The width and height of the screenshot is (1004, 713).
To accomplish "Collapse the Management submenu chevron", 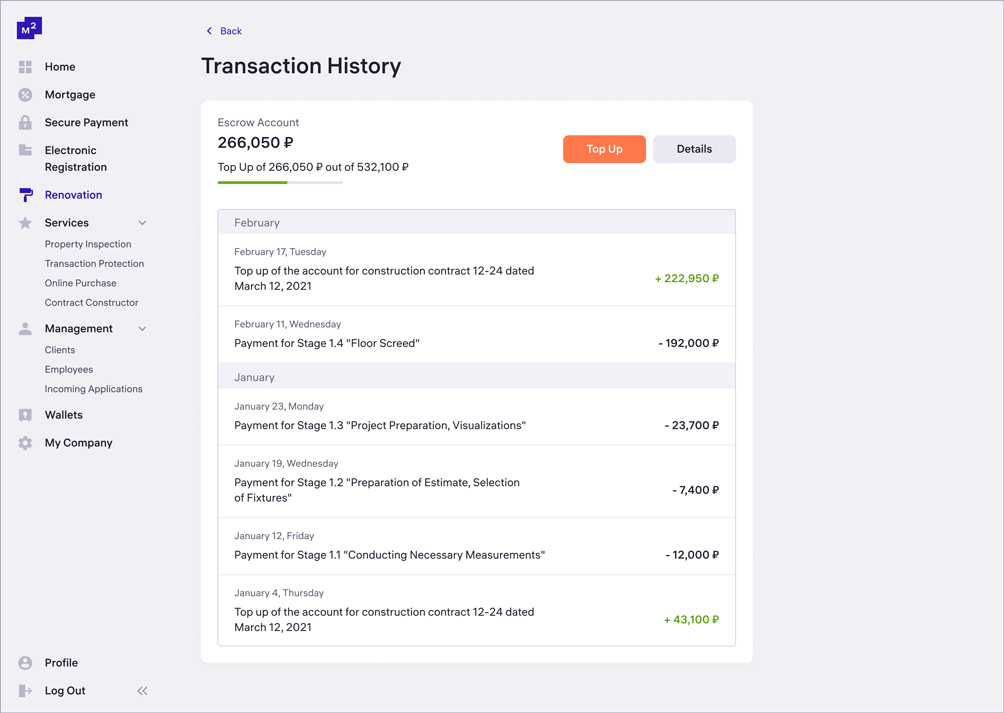I will click(142, 329).
